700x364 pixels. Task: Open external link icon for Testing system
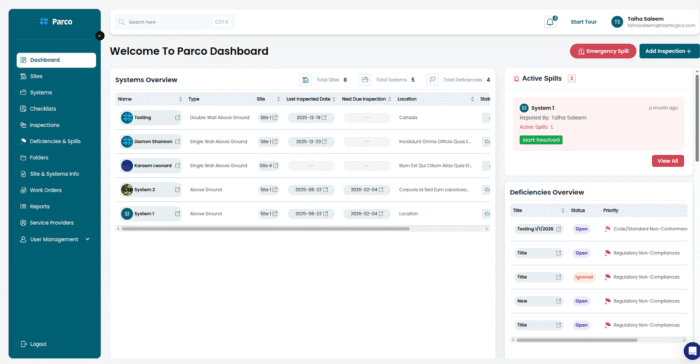(177, 117)
